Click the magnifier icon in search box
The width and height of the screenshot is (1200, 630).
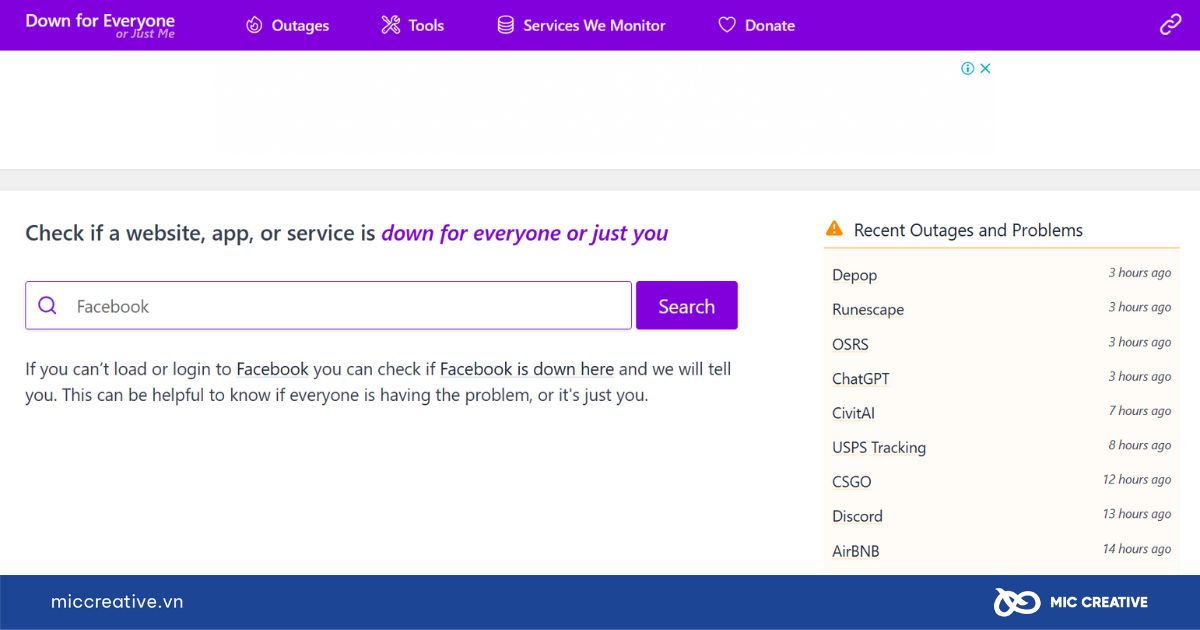tap(47, 305)
